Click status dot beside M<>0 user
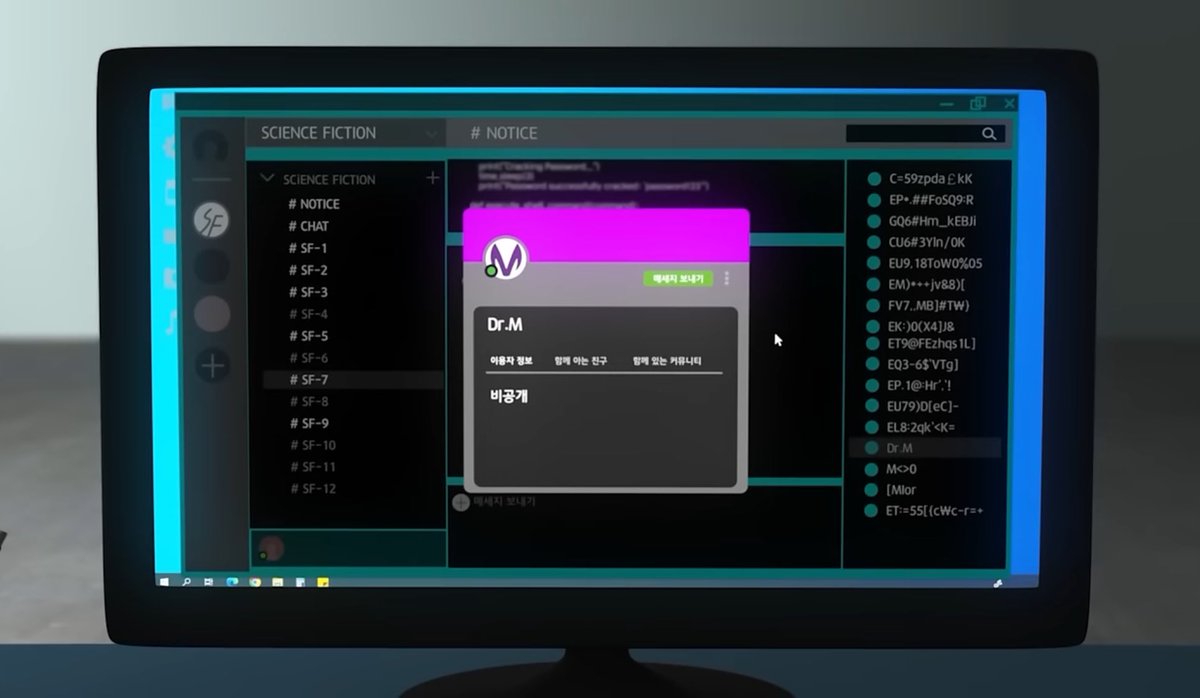Screen dimensions: 1200x698 click(x=871, y=469)
